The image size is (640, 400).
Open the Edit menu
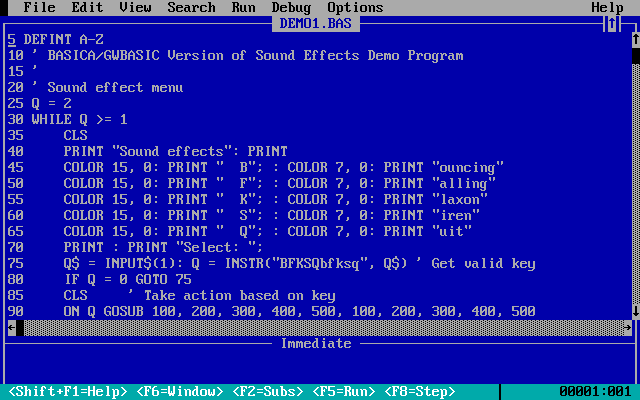[x=87, y=8]
